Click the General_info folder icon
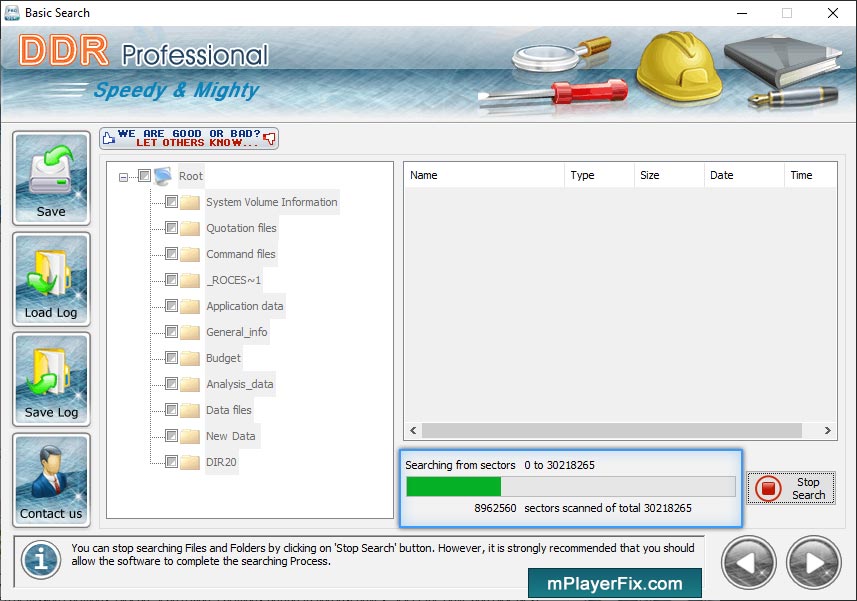This screenshot has width=857, height=601. pos(190,332)
